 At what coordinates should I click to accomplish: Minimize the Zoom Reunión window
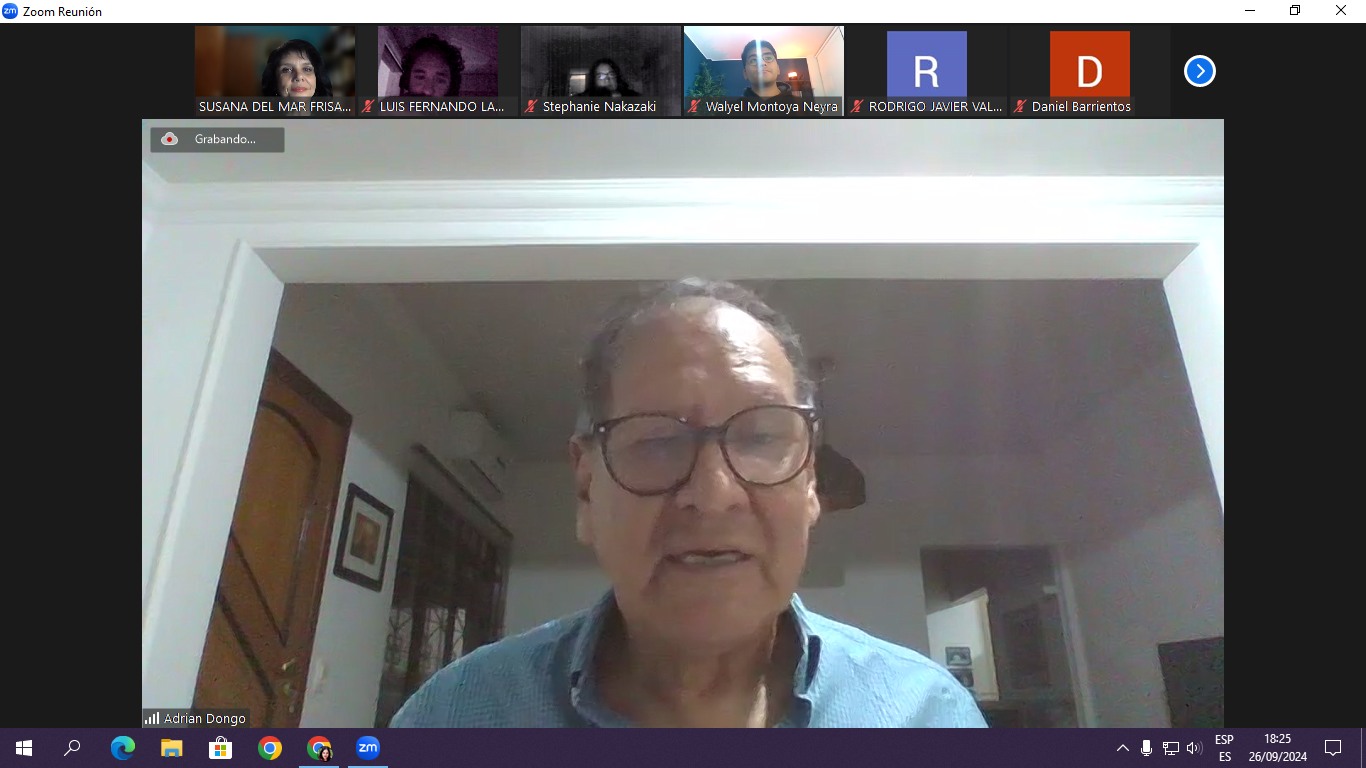point(1250,11)
